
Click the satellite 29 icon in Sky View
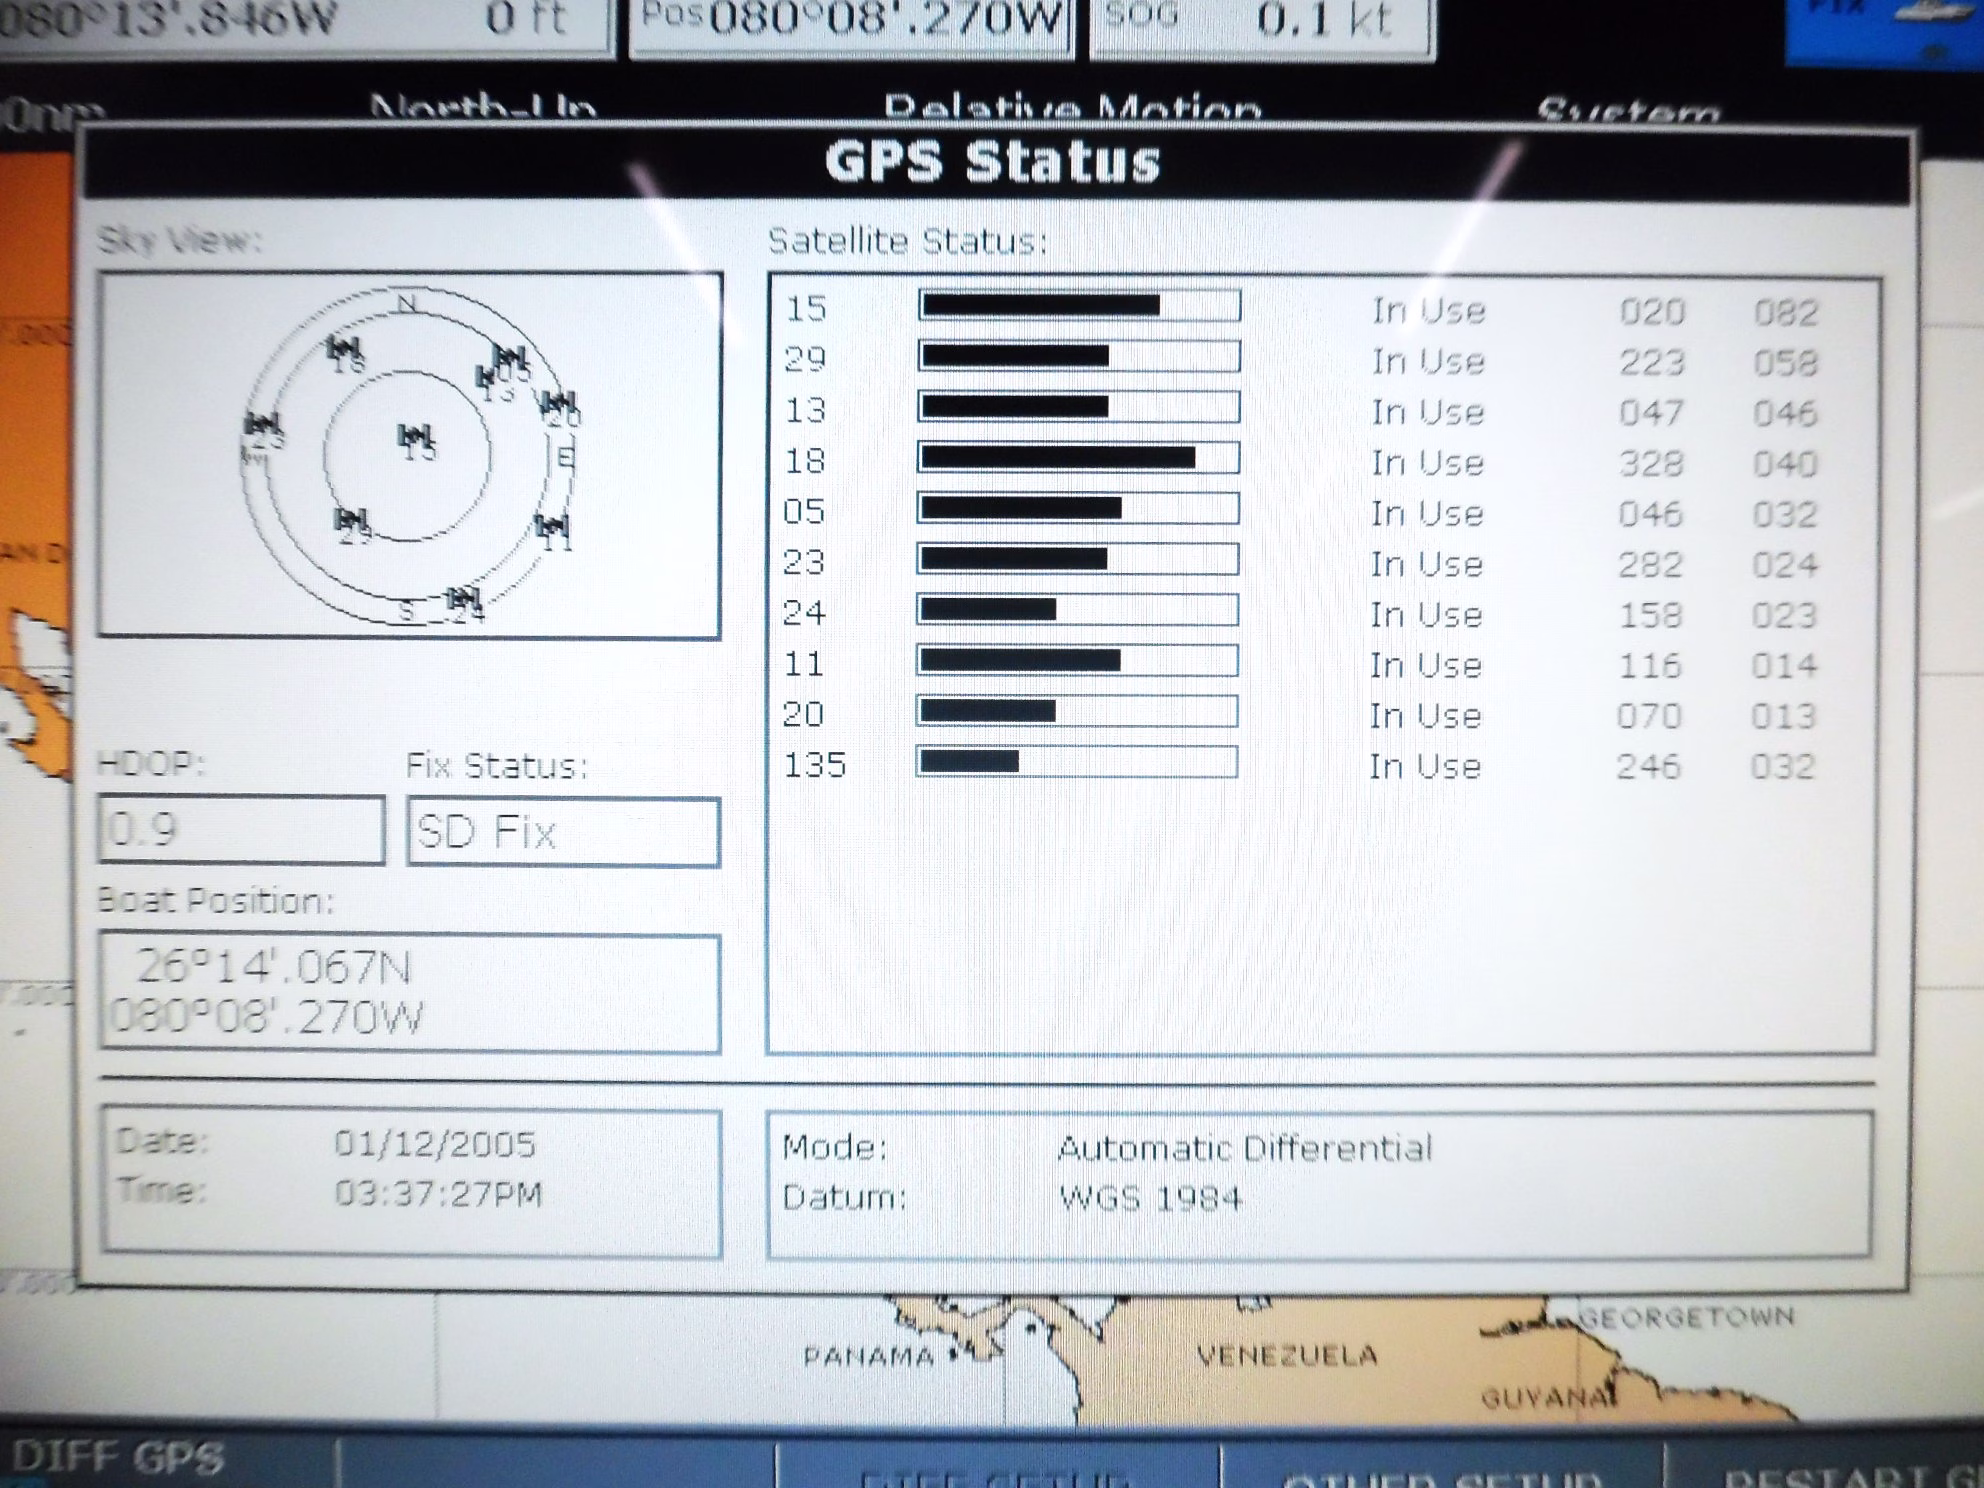(x=350, y=521)
